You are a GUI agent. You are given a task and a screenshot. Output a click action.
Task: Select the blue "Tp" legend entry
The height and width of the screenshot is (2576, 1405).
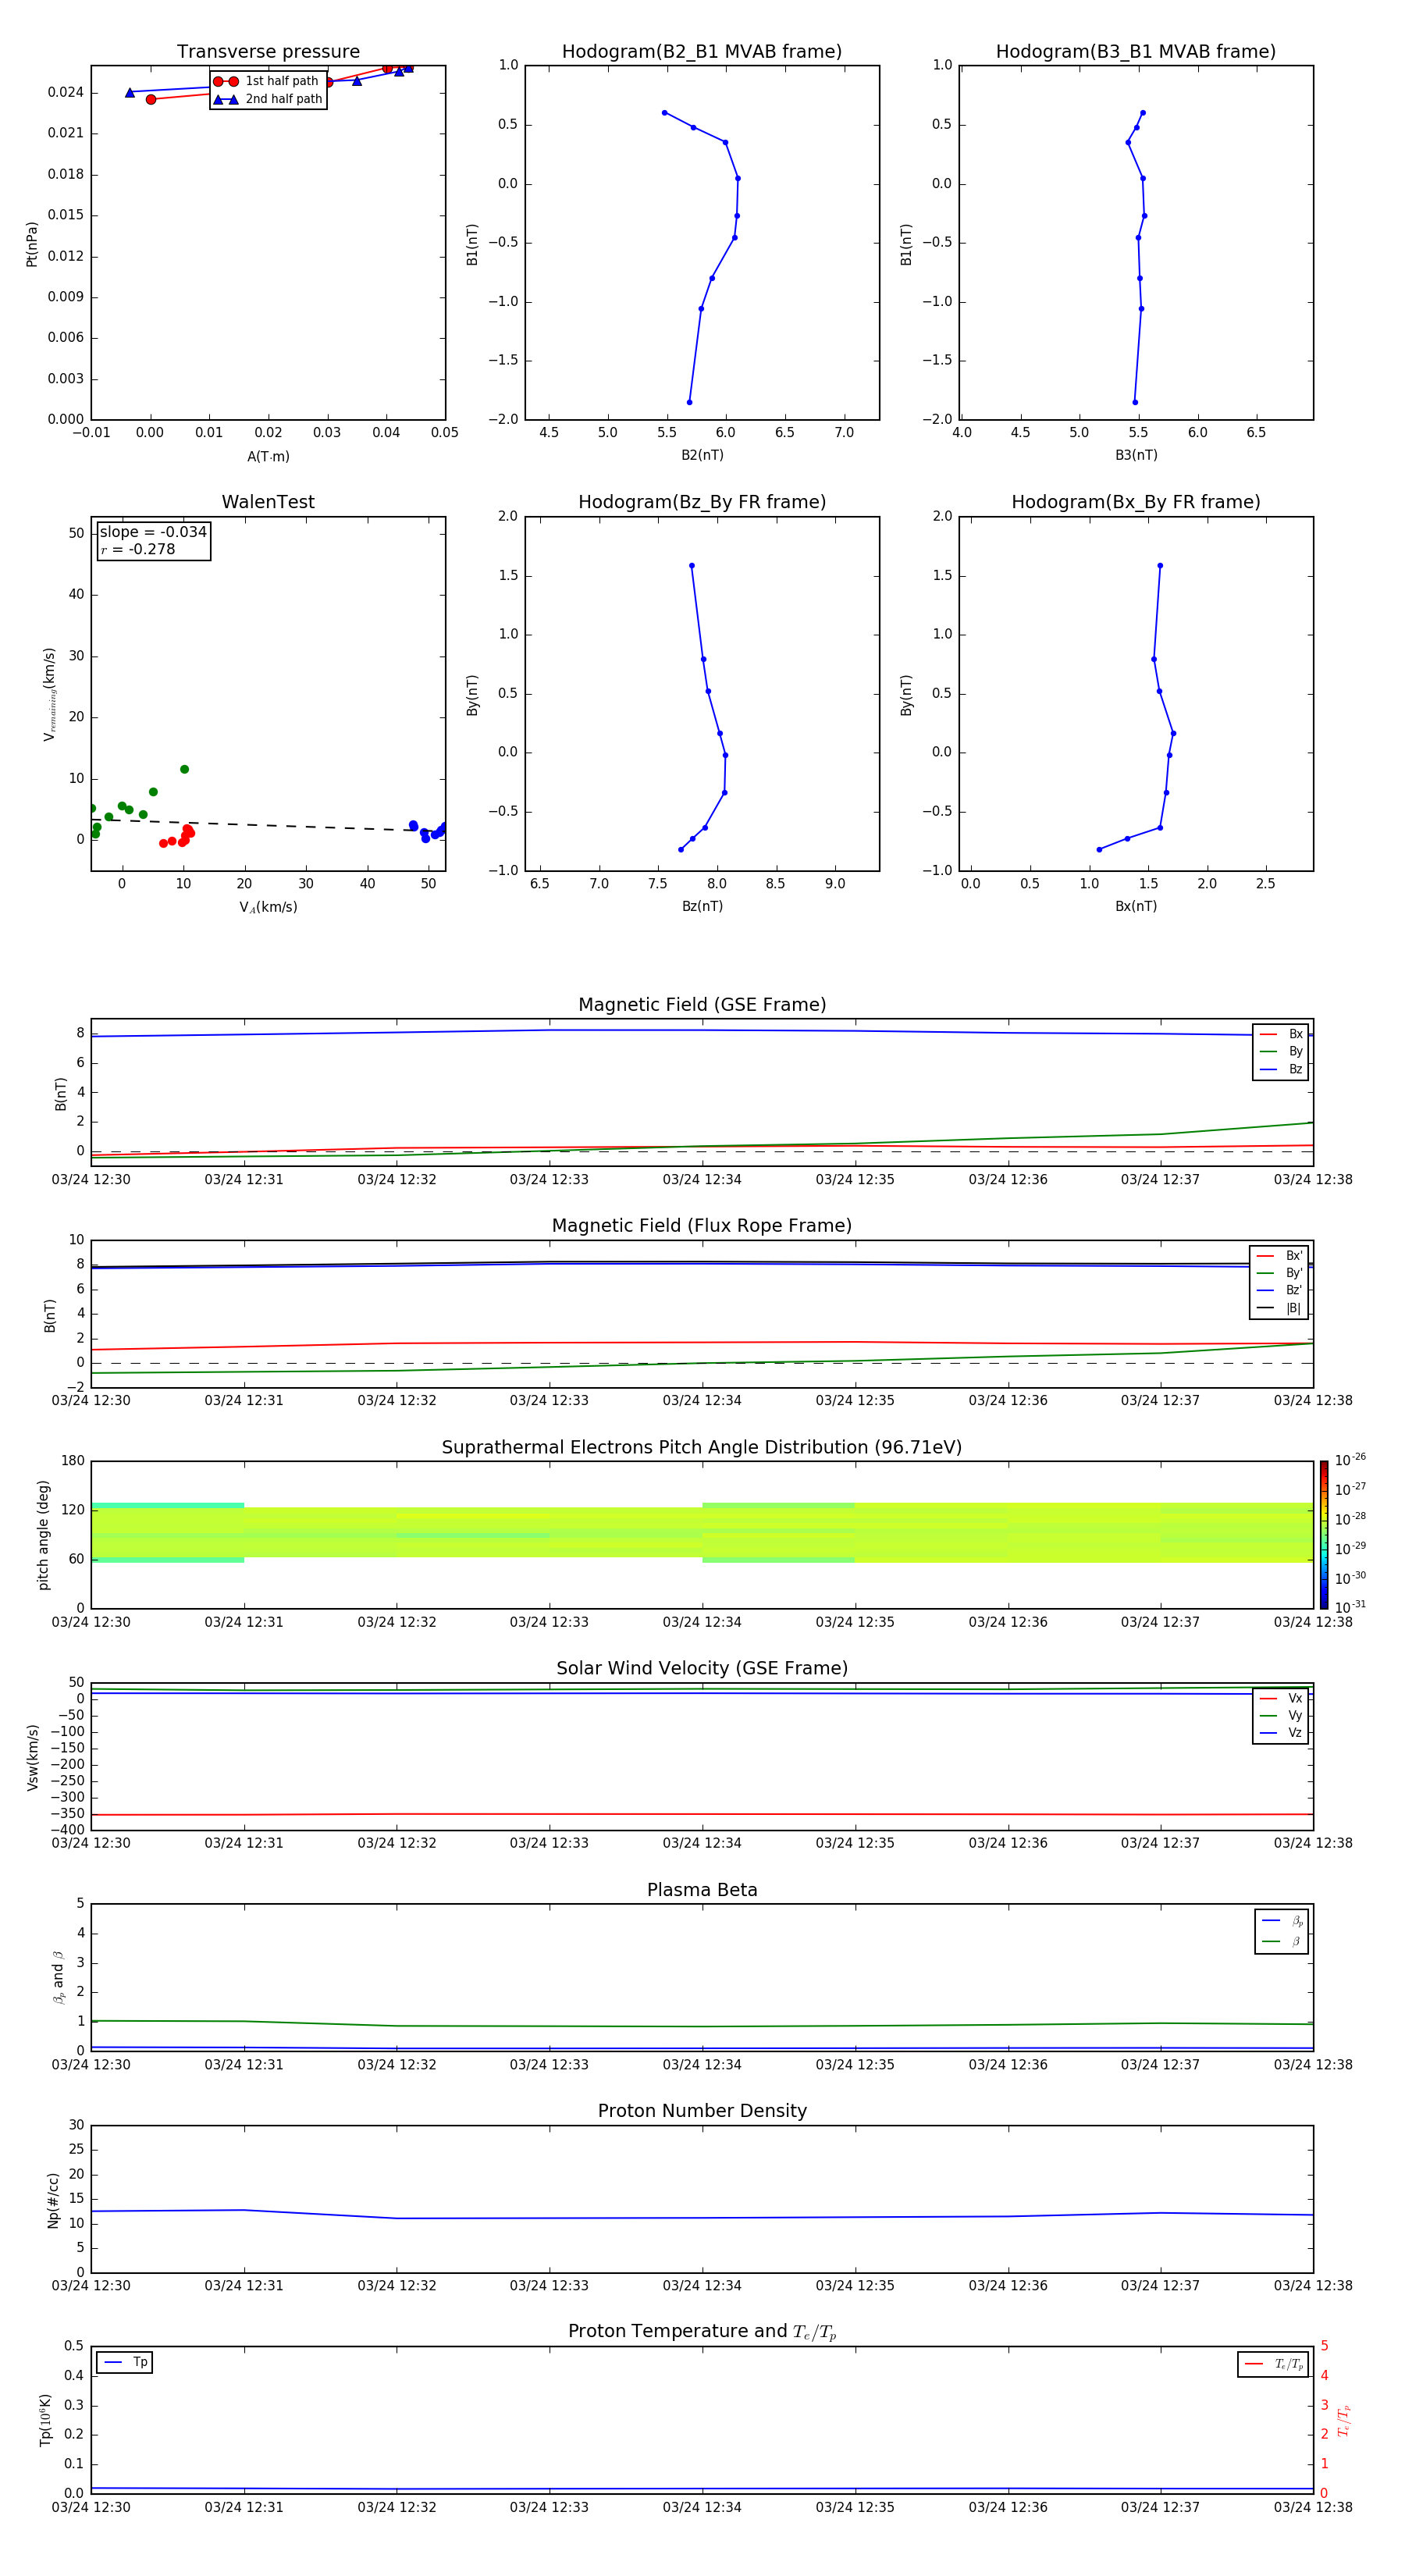[x=125, y=2363]
